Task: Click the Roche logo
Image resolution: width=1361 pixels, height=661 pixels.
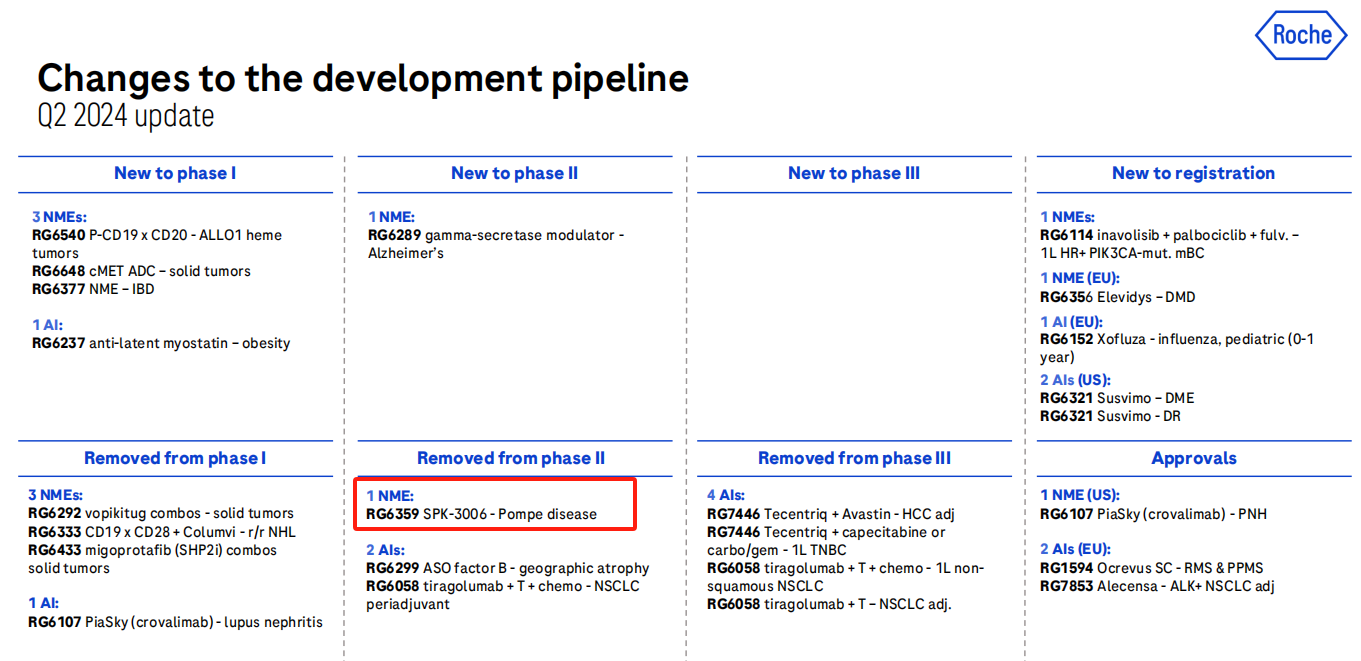Action: 1301,35
